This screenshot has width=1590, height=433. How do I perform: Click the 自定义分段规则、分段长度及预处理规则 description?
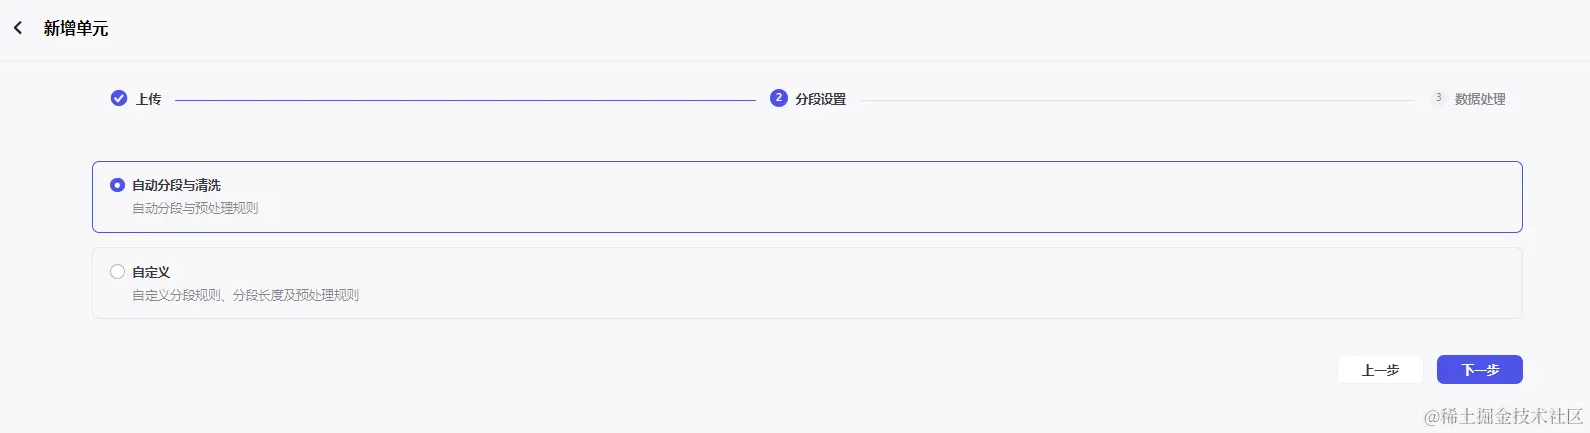pos(245,295)
